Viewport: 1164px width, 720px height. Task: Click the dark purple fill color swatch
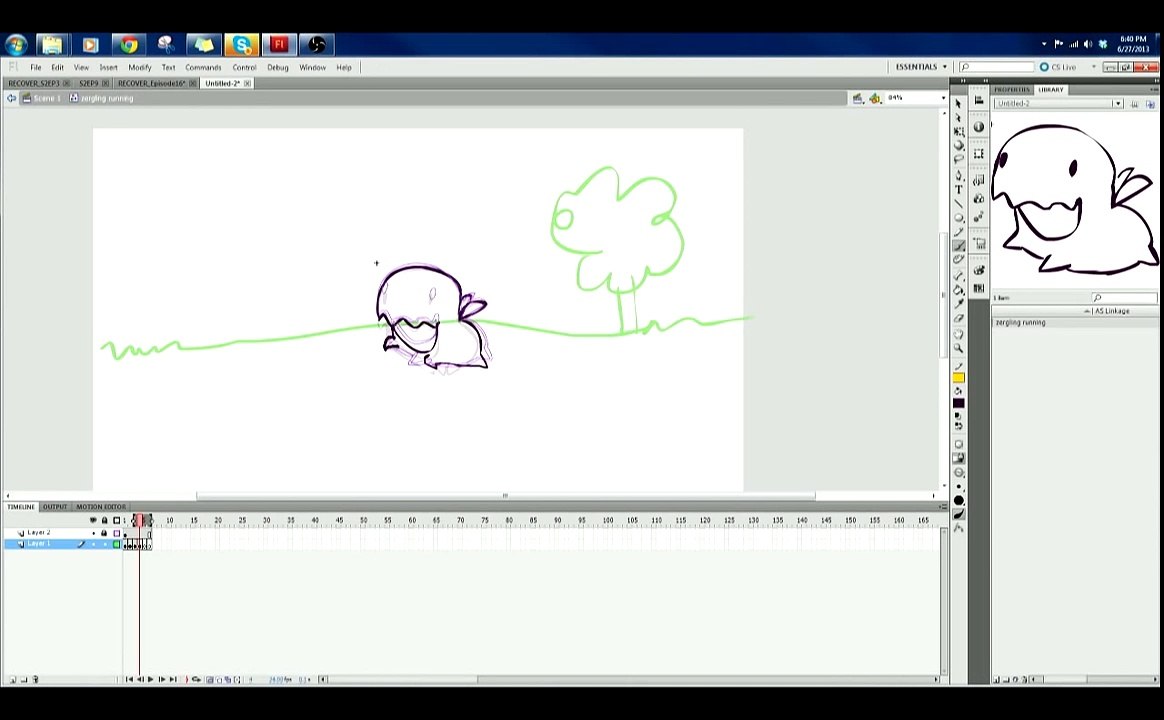click(958, 403)
